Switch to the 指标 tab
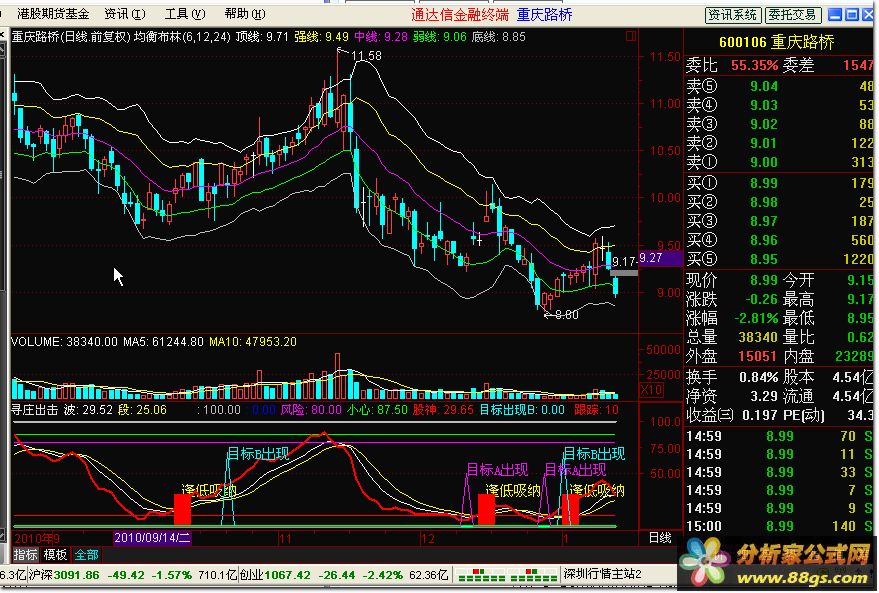Screen dimensions: 879x593 25,555
